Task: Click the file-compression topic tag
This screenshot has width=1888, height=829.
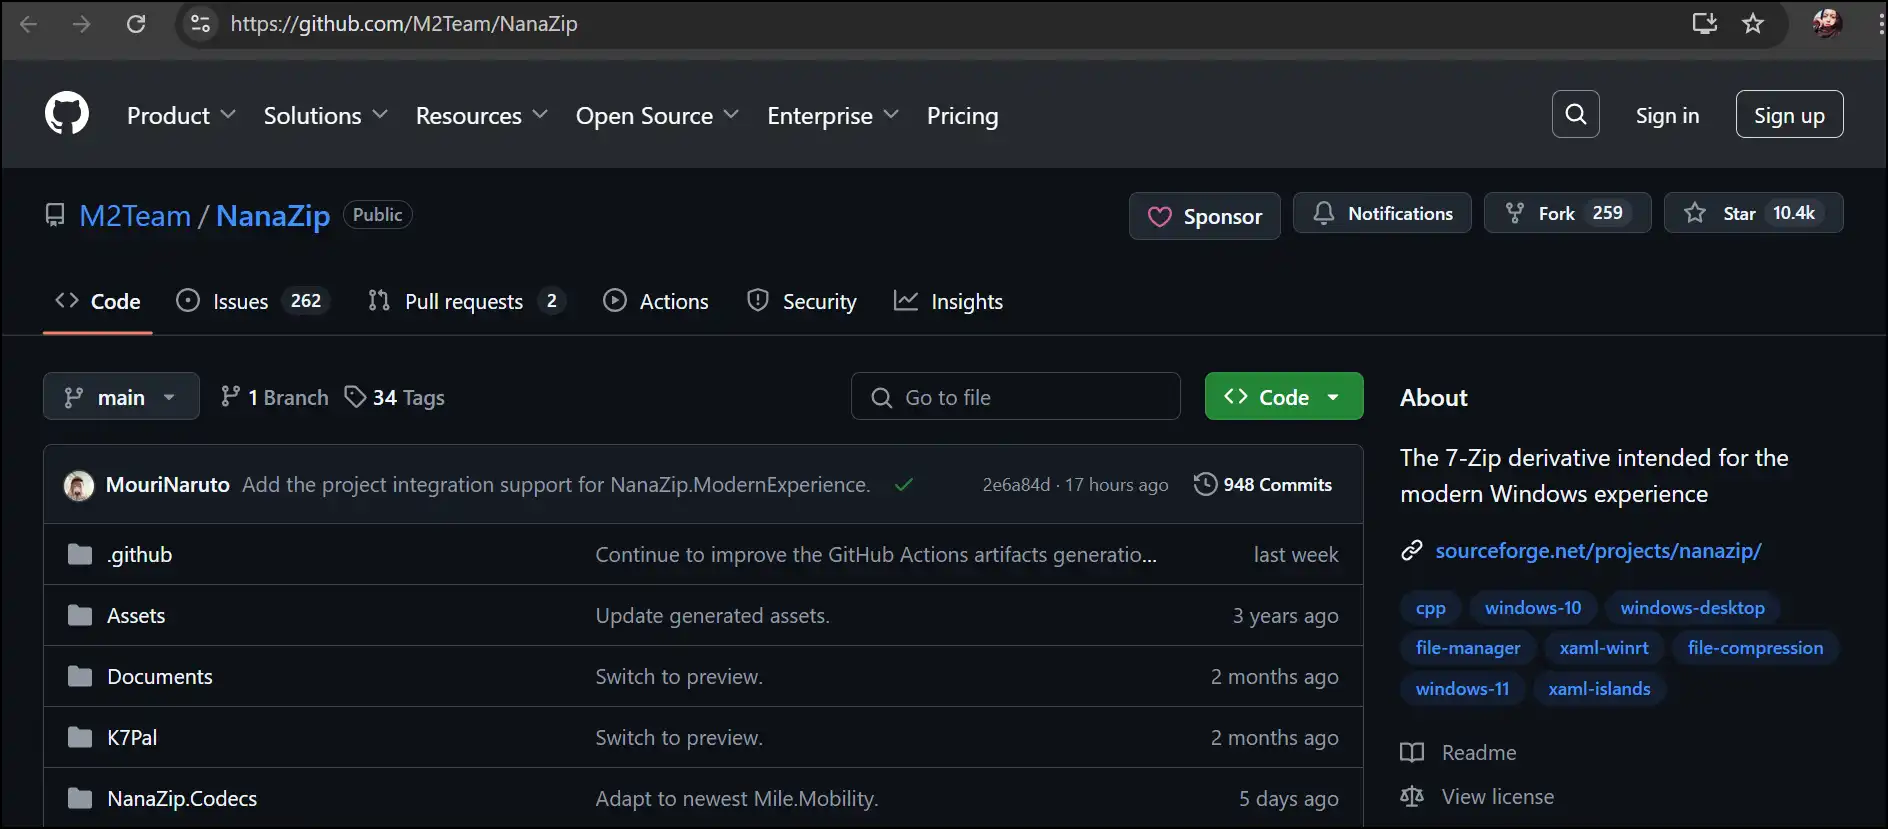Action: click(x=1755, y=648)
